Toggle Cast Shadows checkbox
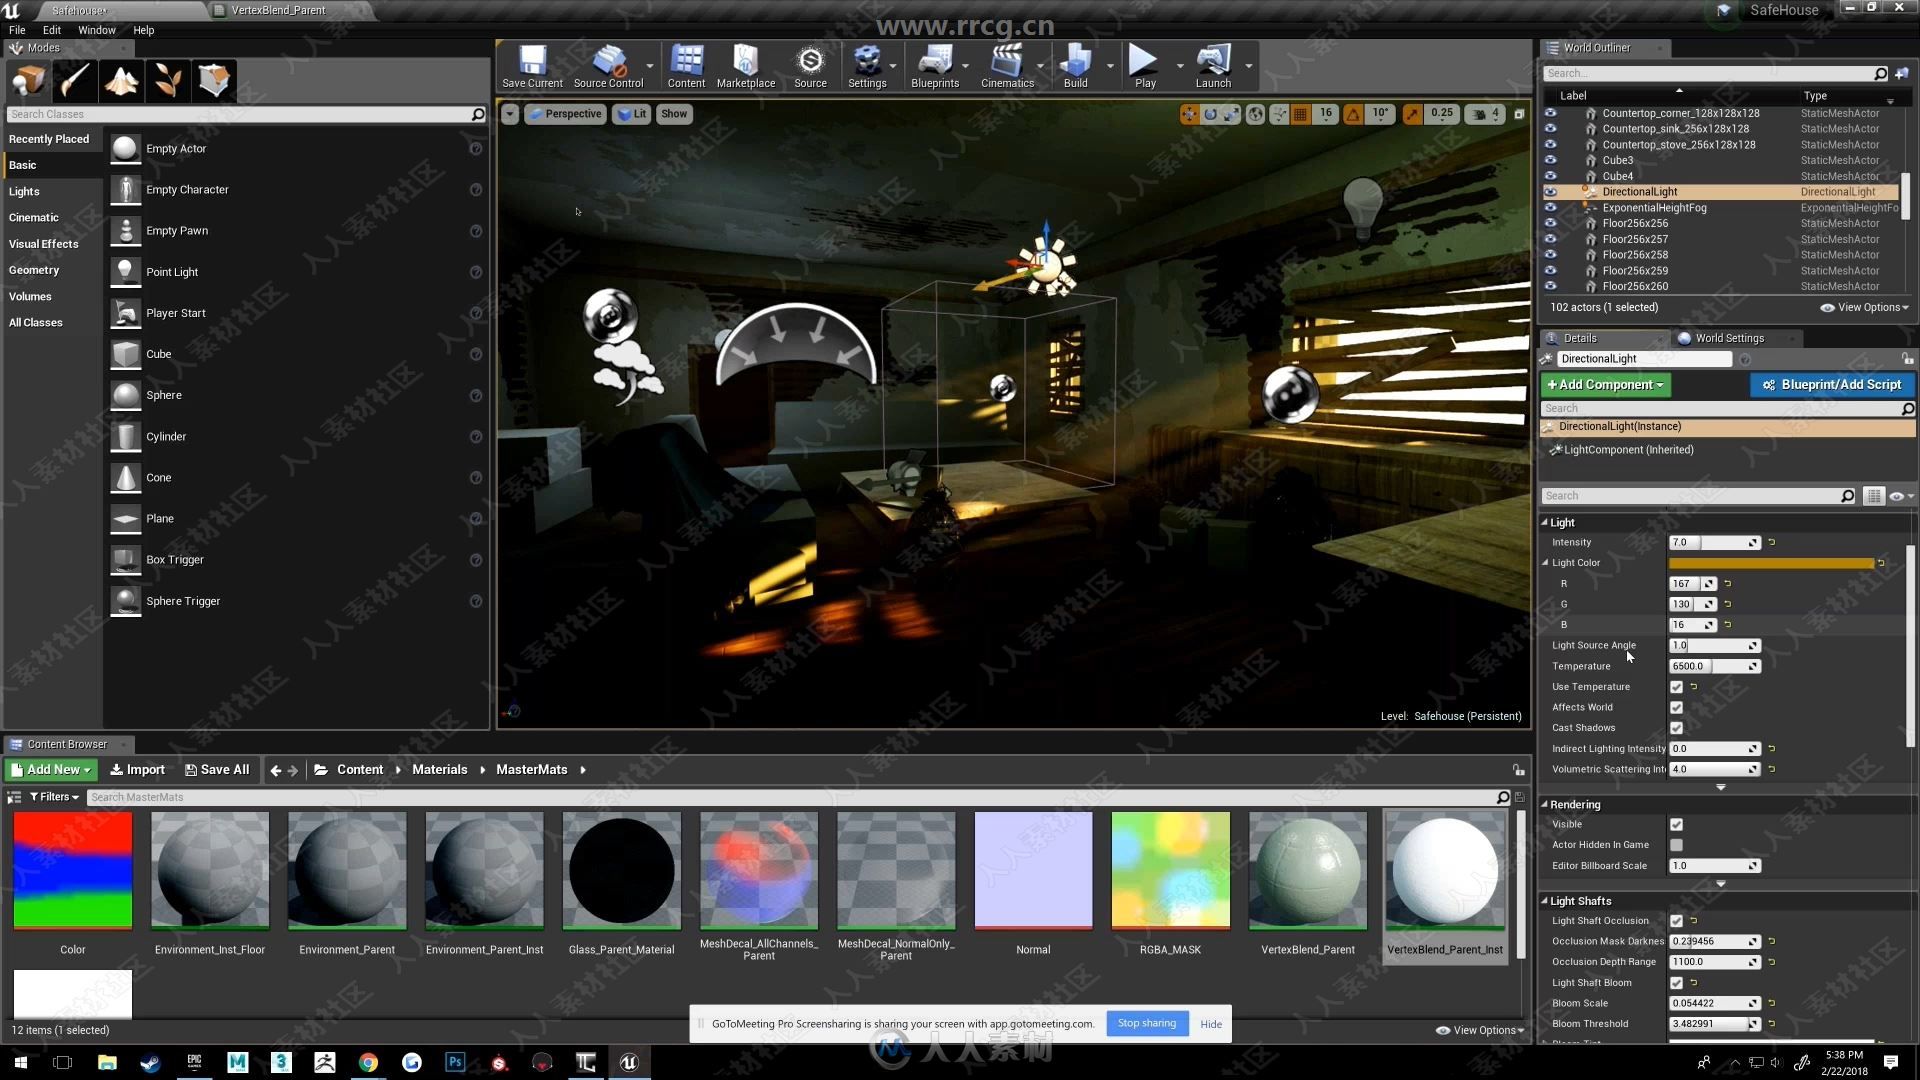This screenshot has width=1920, height=1080. pos(1677,727)
